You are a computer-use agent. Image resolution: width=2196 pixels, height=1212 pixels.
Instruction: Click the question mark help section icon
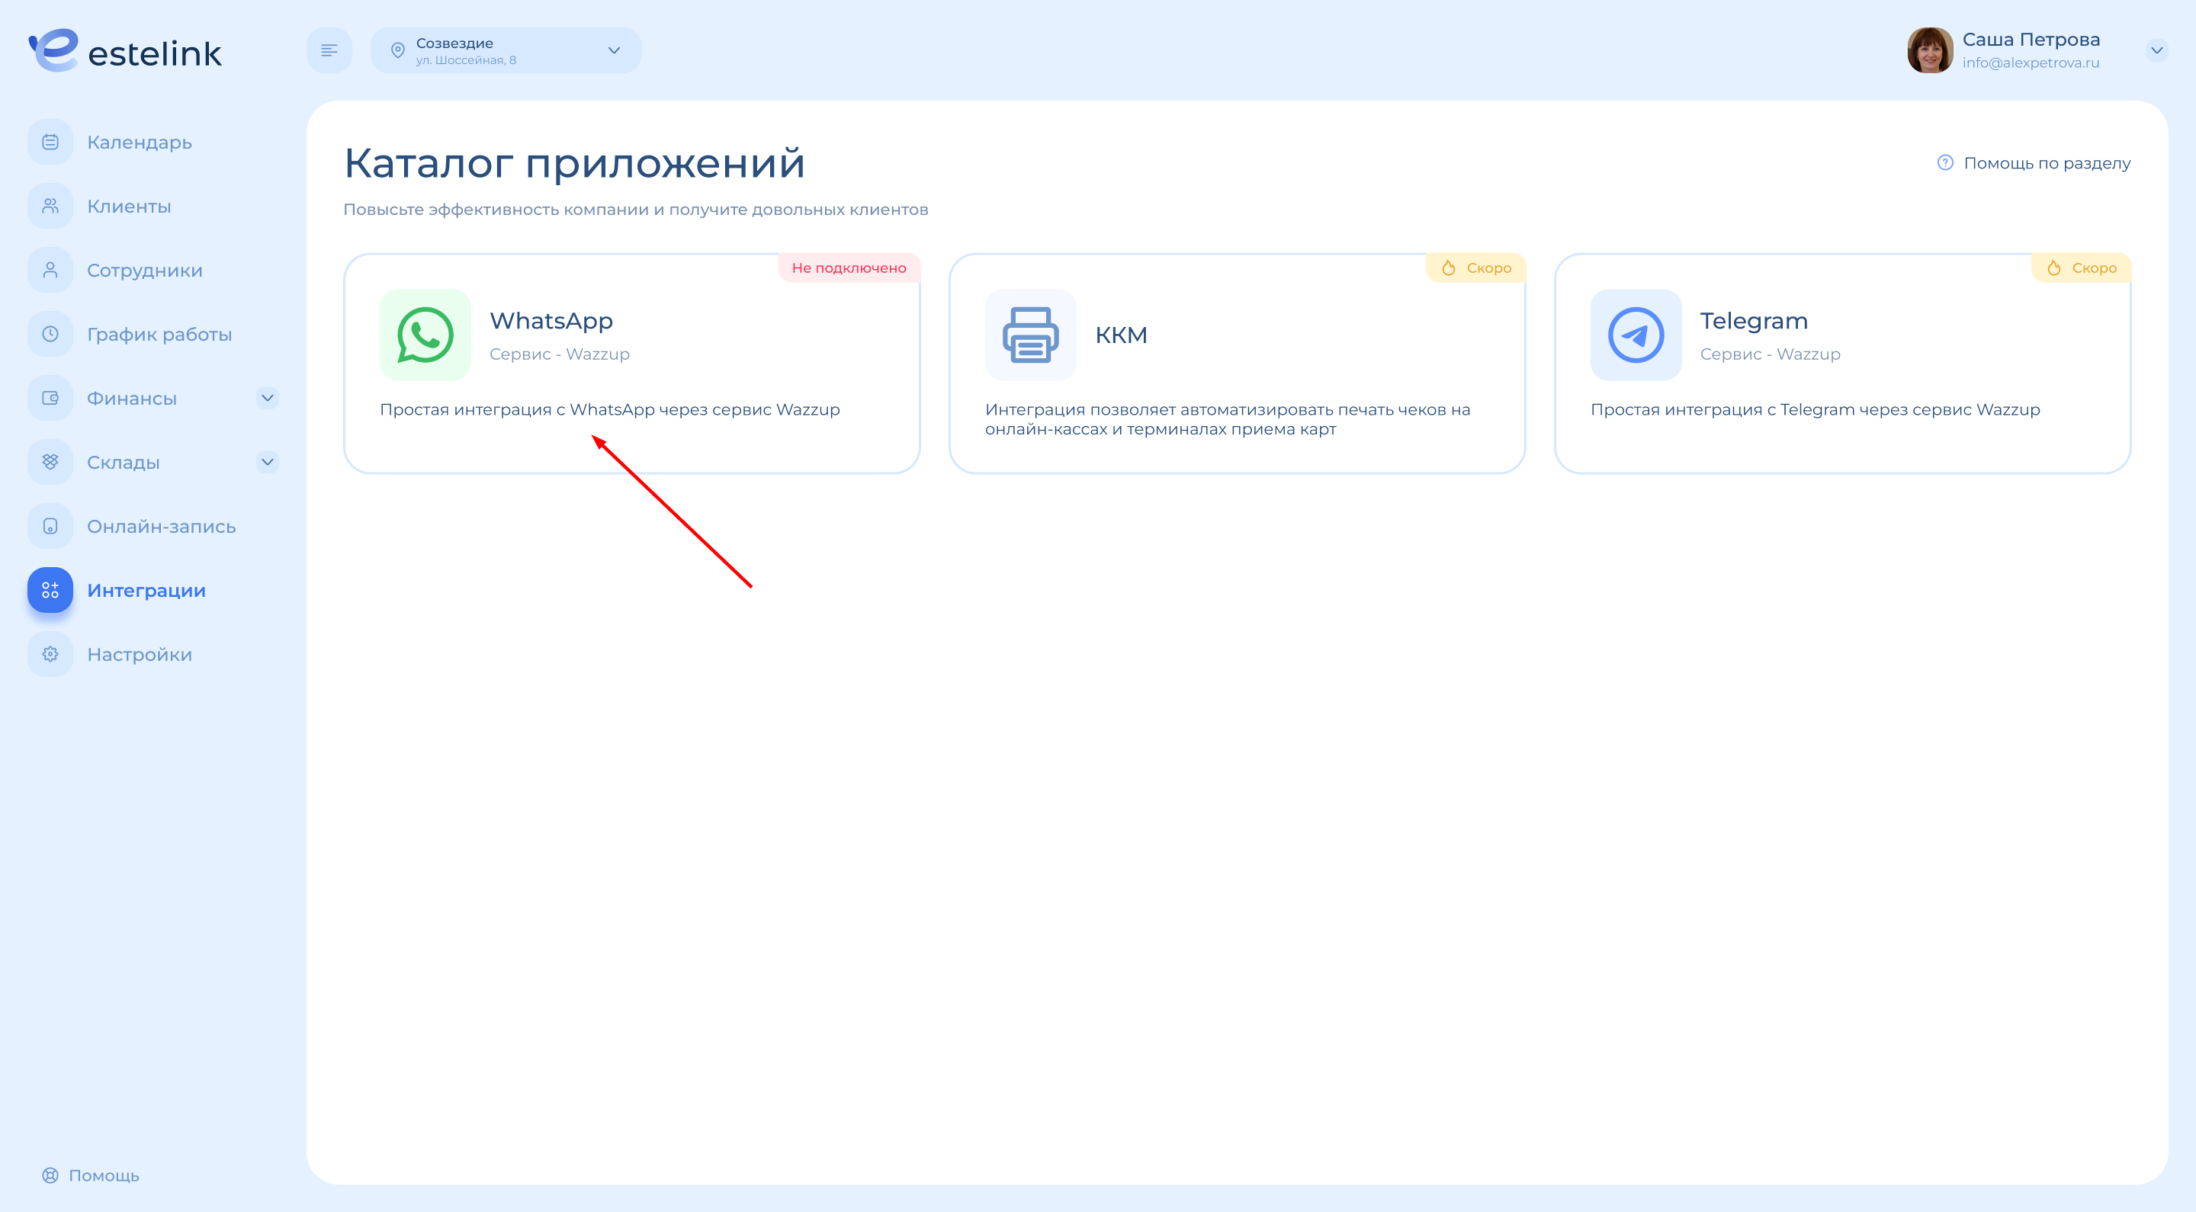click(x=1945, y=163)
